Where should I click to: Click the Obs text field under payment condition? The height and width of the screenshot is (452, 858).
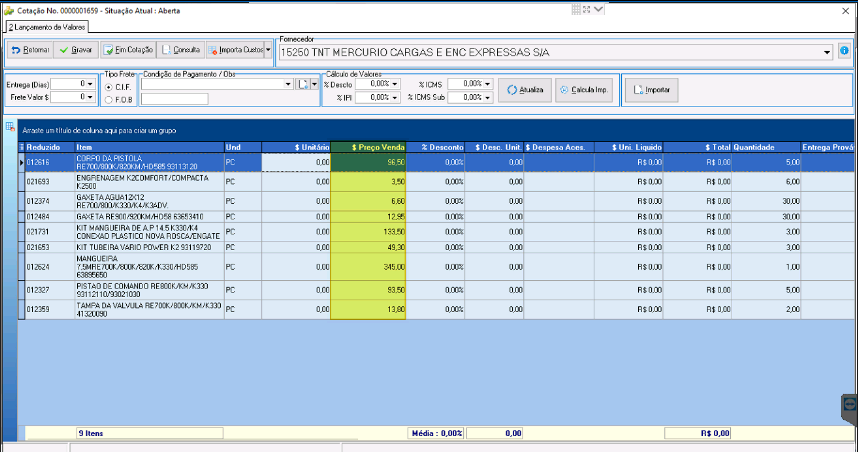(175, 98)
